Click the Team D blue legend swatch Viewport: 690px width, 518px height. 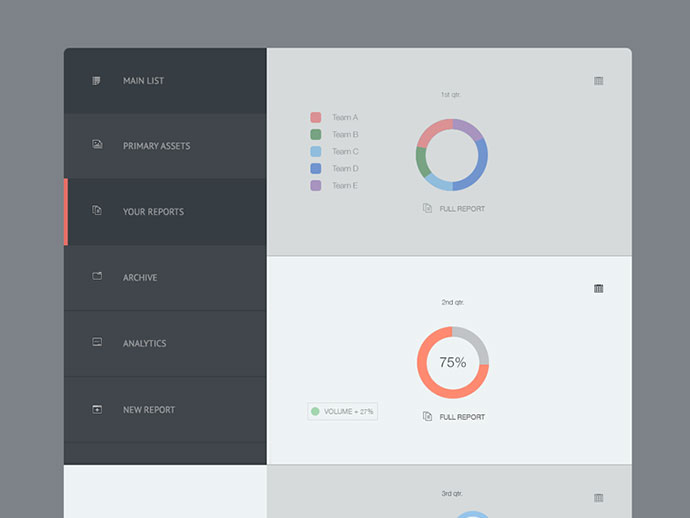pyautogui.click(x=316, y=169)
